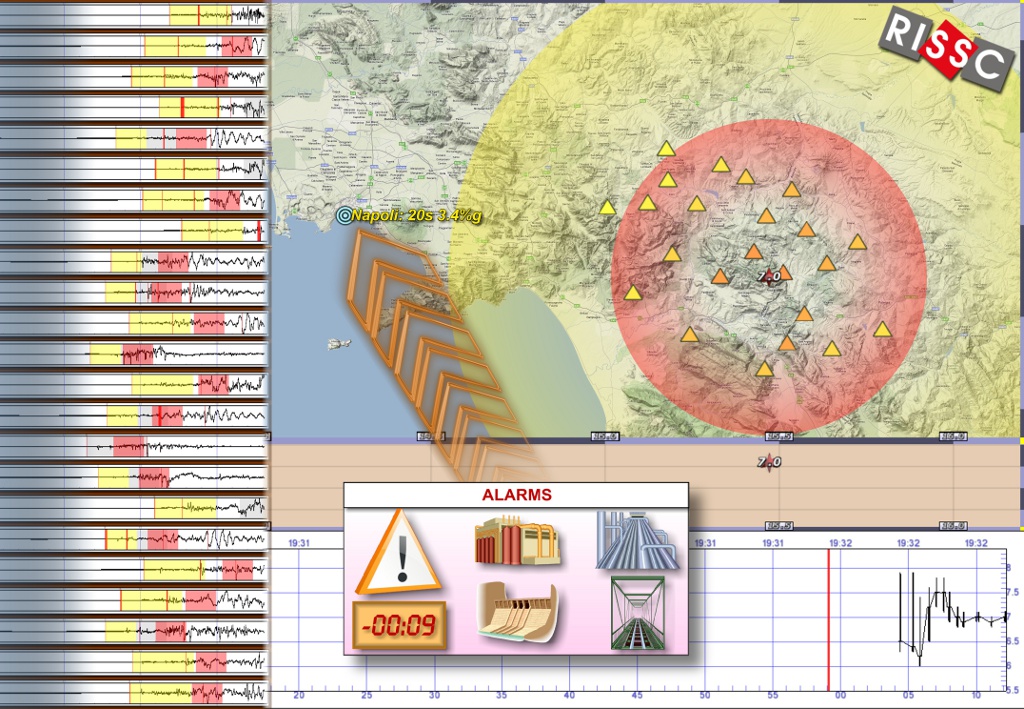
Task: Select the bottommost seismogram trace
Action: tap(133, 692)
